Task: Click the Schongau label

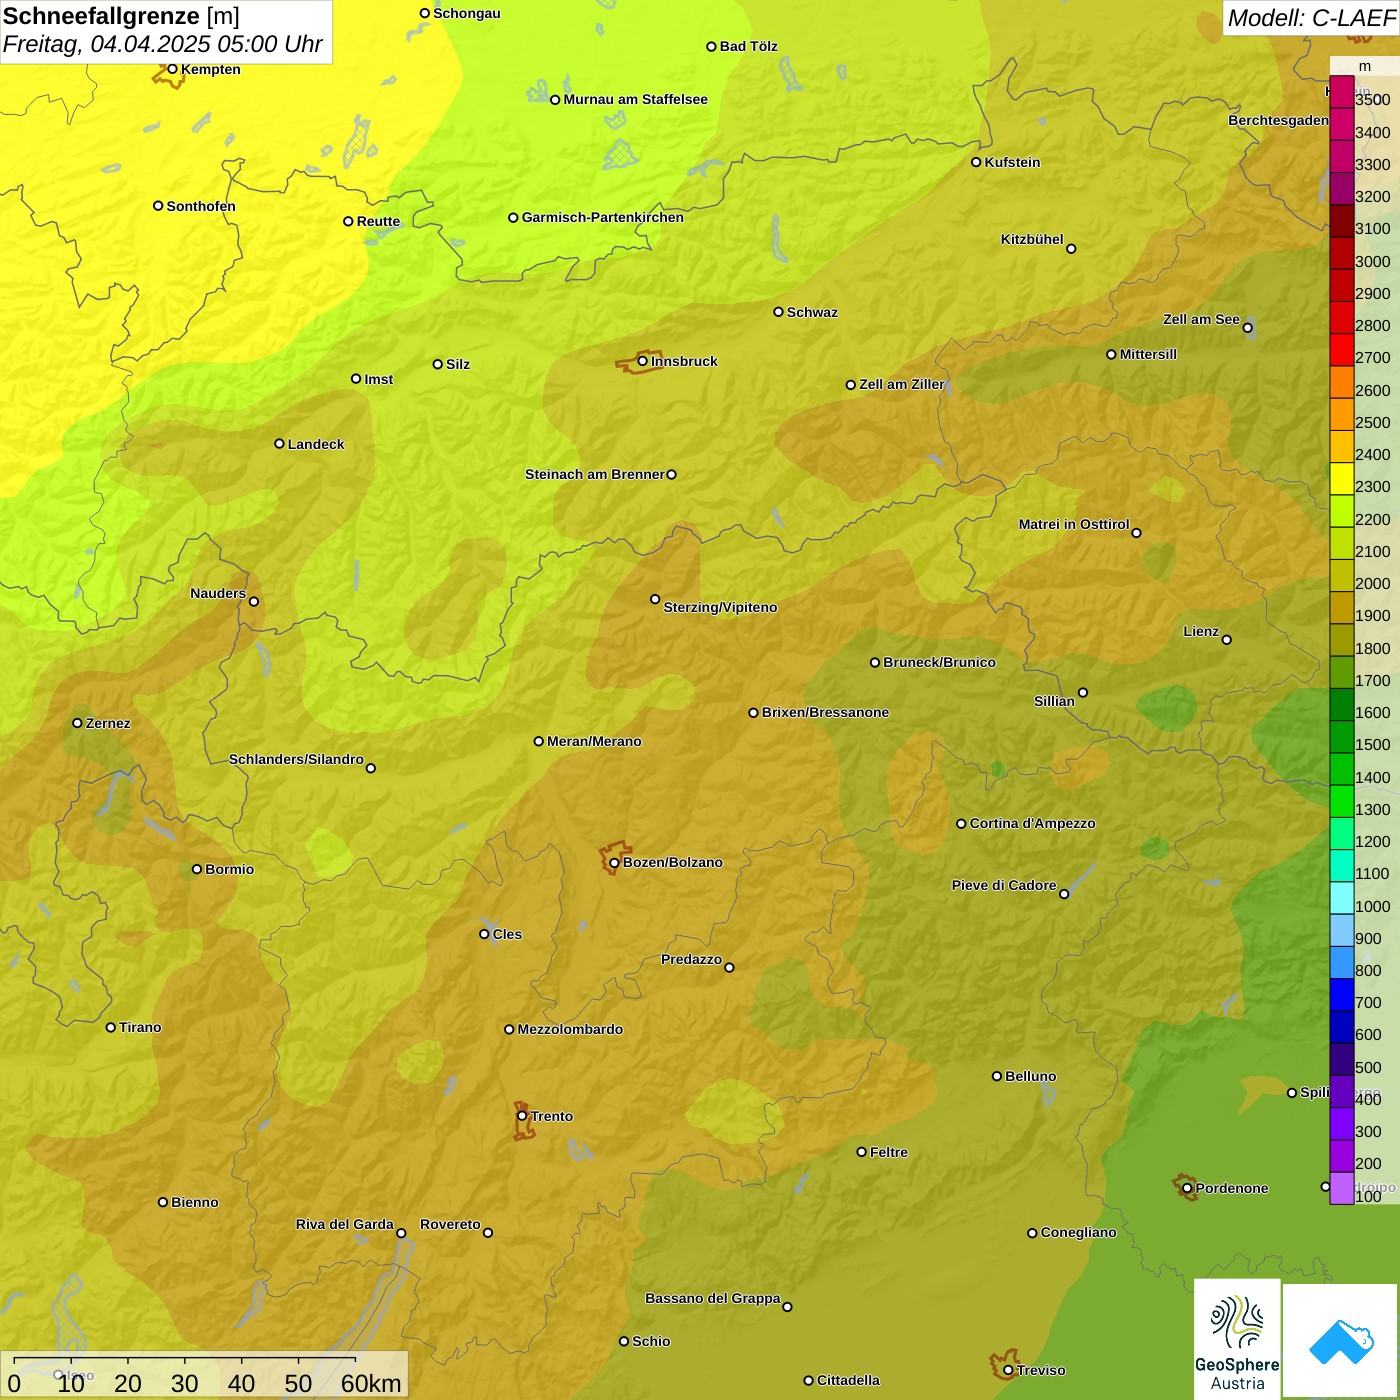Action: pyautogui.click(x=466, y=14)
